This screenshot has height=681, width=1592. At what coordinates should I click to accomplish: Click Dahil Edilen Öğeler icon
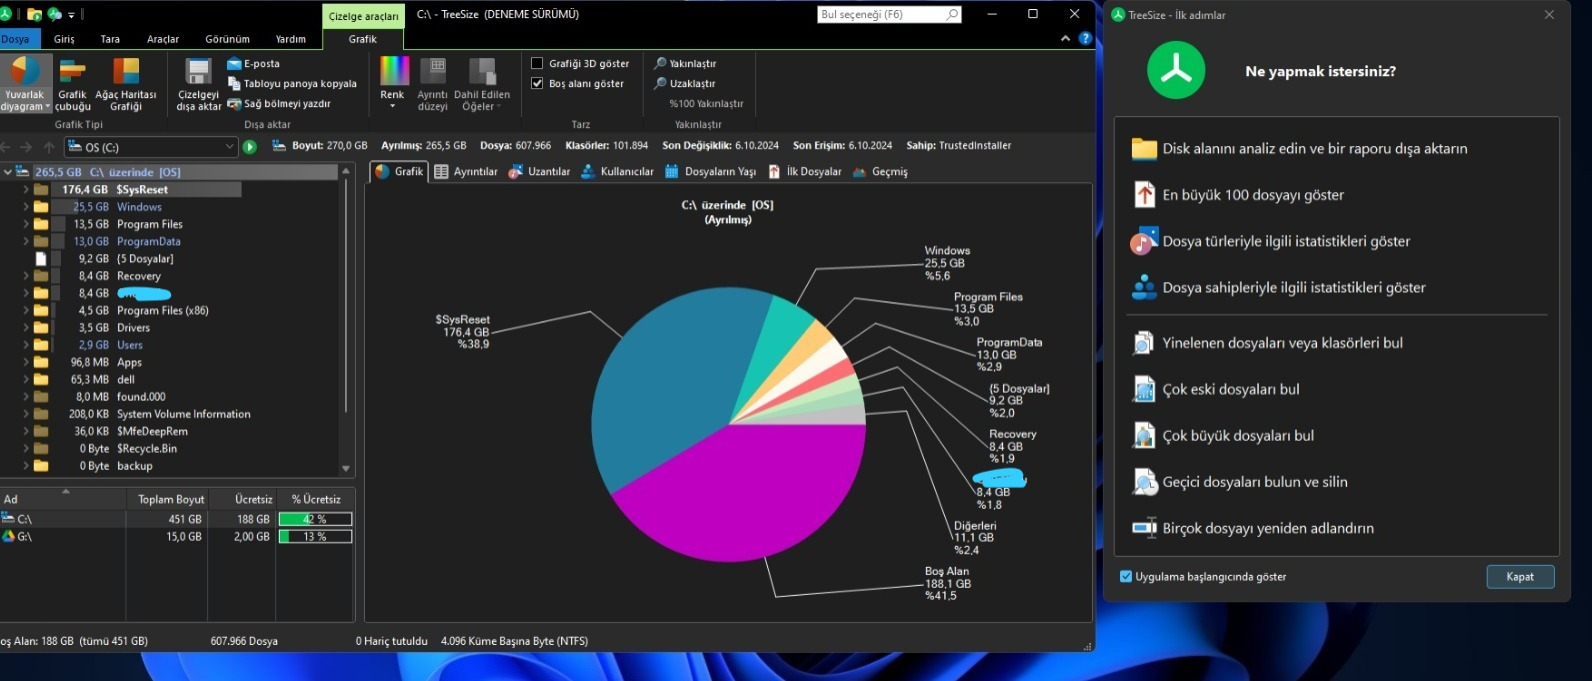482,72
